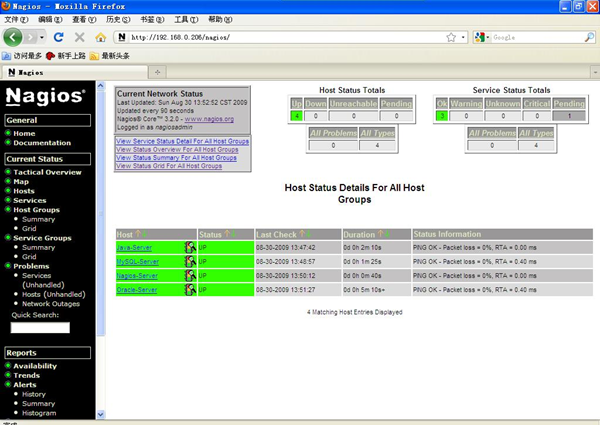Open the 文件 menu
This screenshot has width=601, height=425.
click(x=16, y=20)
